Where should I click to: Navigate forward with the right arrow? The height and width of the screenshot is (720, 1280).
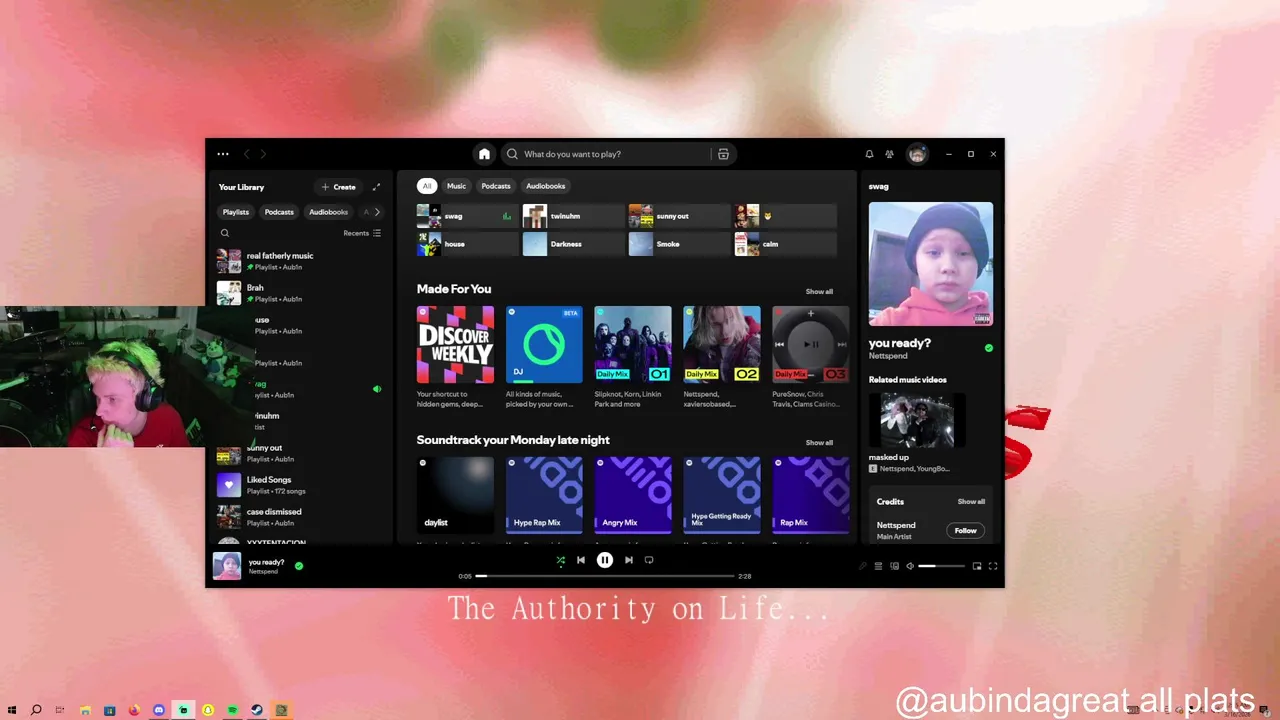pyautogui.click(x=263, y=154)
